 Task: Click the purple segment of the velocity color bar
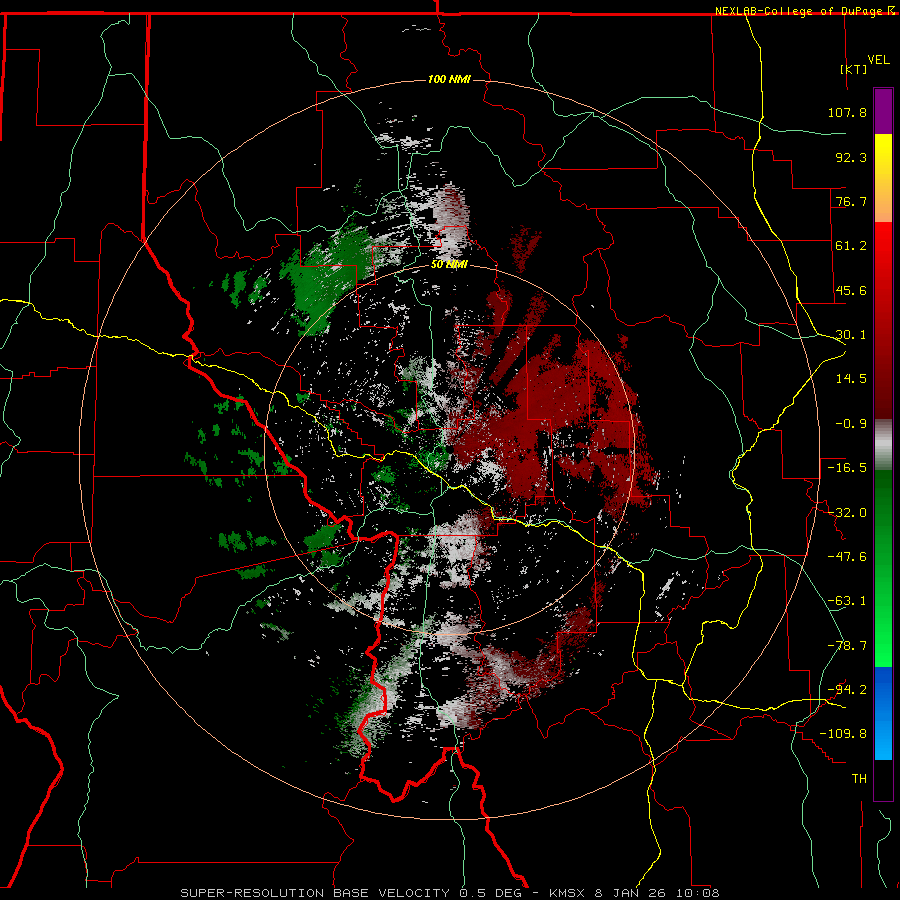[x=883, y=112]
